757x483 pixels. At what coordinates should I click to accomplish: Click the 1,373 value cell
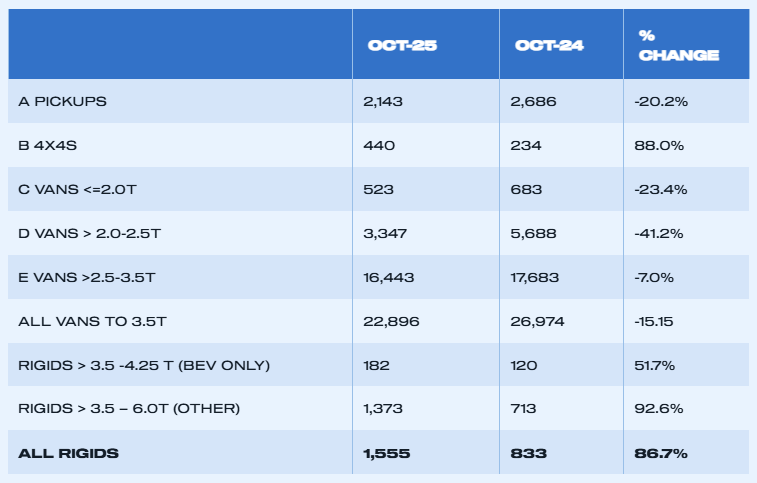[383, 410]
